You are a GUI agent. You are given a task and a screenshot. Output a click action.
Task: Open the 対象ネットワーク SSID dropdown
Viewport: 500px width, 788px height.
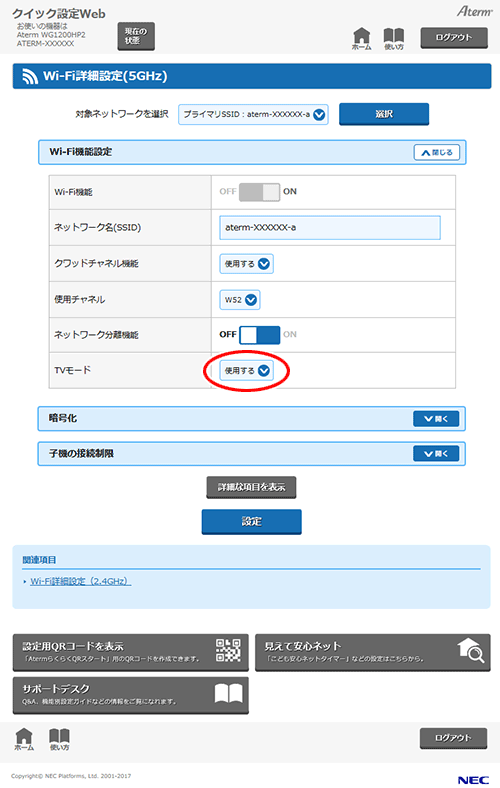click(253, 115)
